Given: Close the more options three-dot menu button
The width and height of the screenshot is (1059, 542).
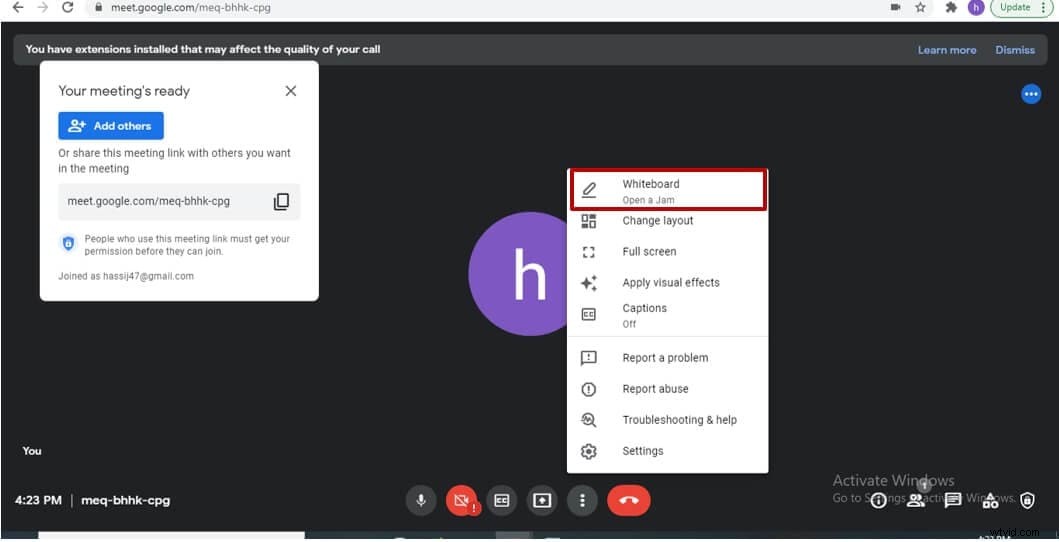Looking at the screenshot, I should click(582, 501).
